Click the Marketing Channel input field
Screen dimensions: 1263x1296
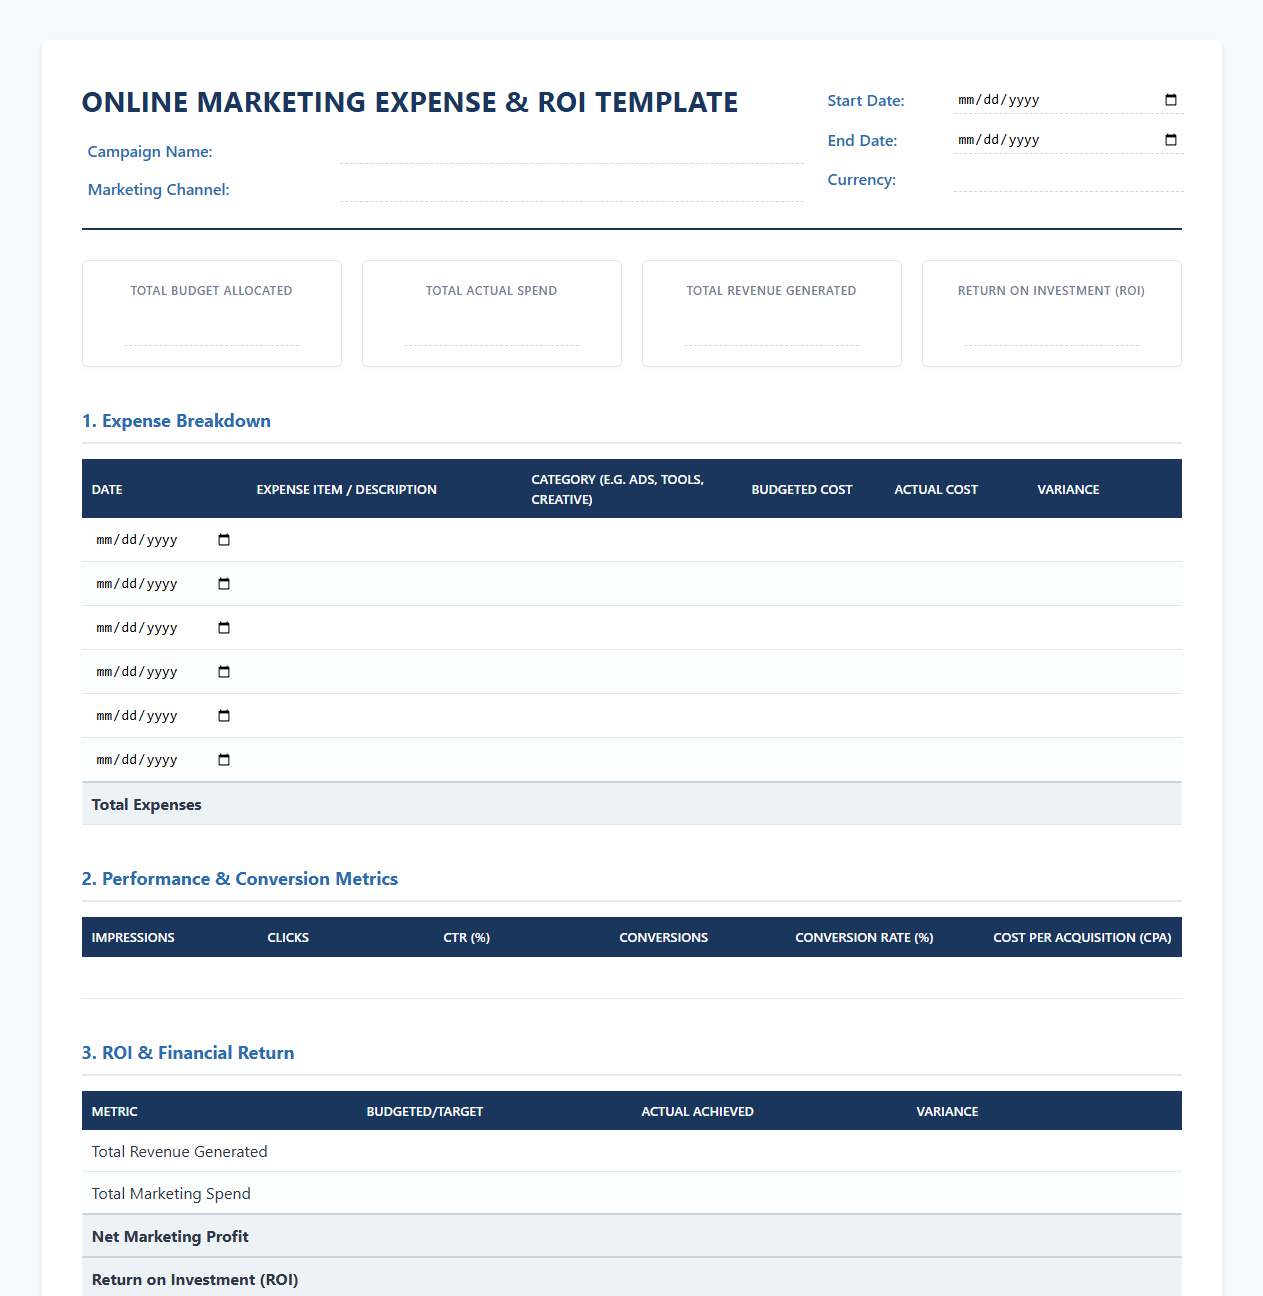click(572, 189)
